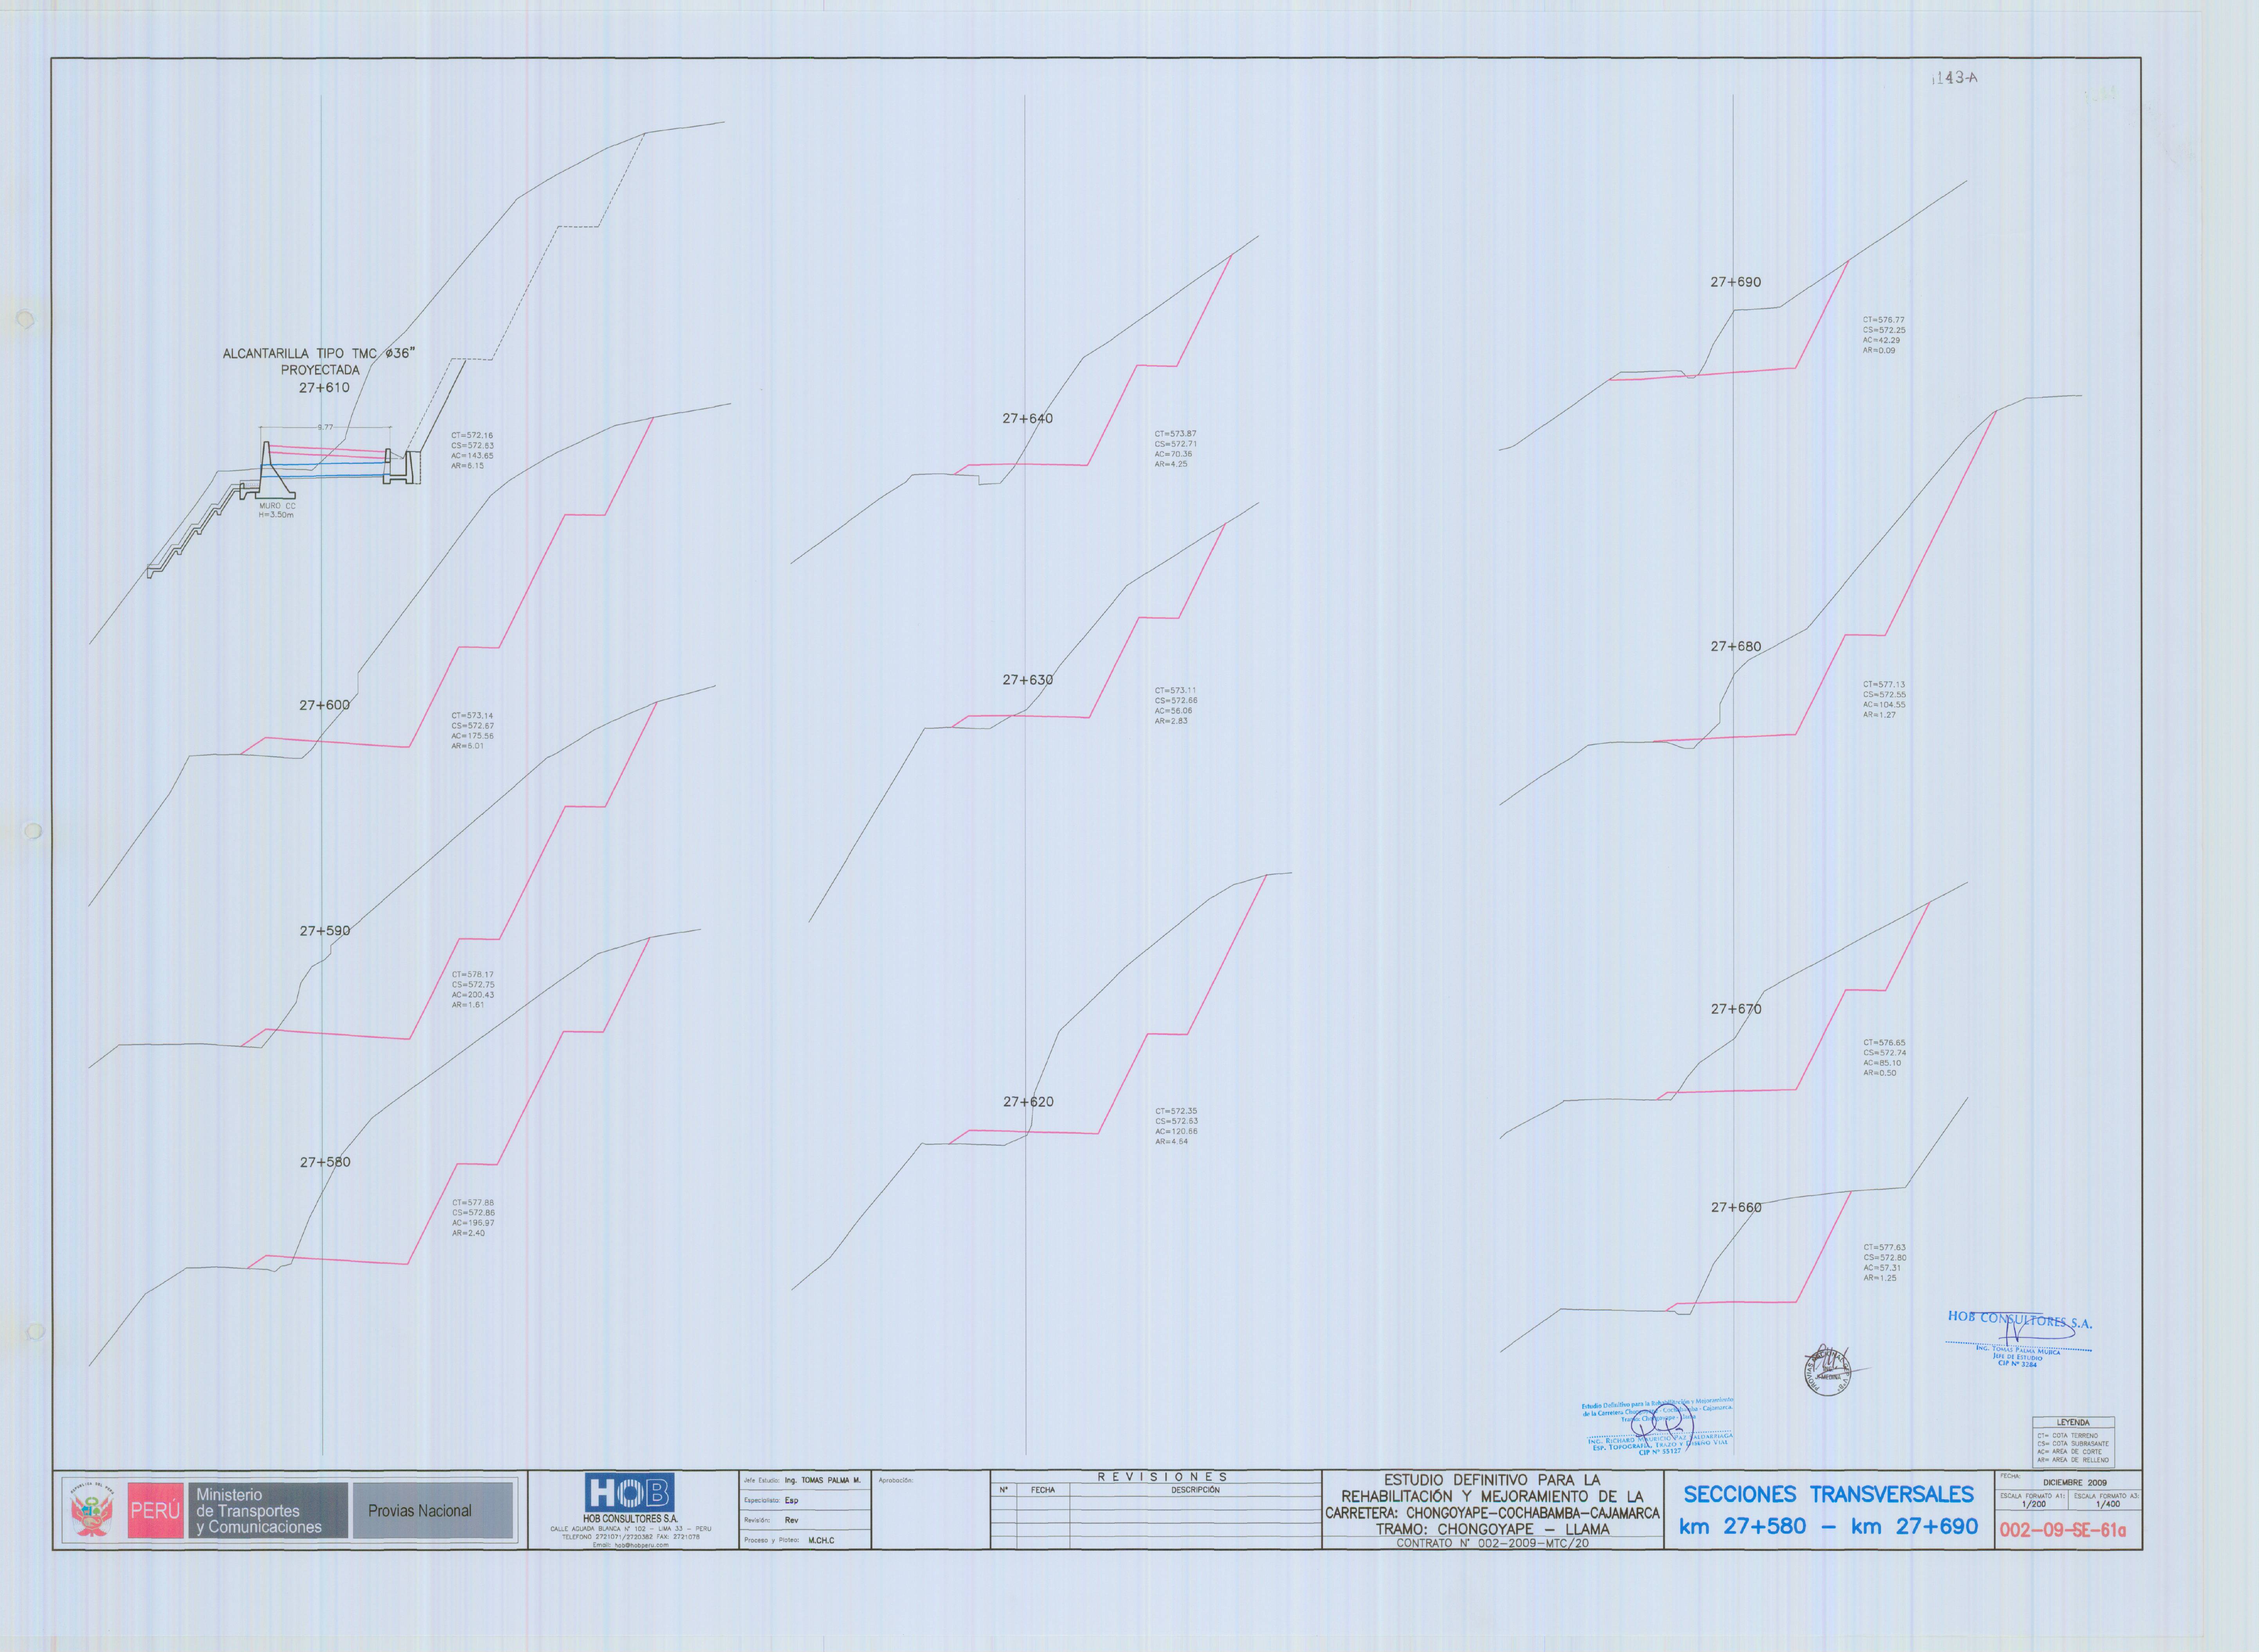The height and width of the screenshot is (1652, 2259).
Task: Click the scale value '1/400'
Action: (x=2107, y=1504)
